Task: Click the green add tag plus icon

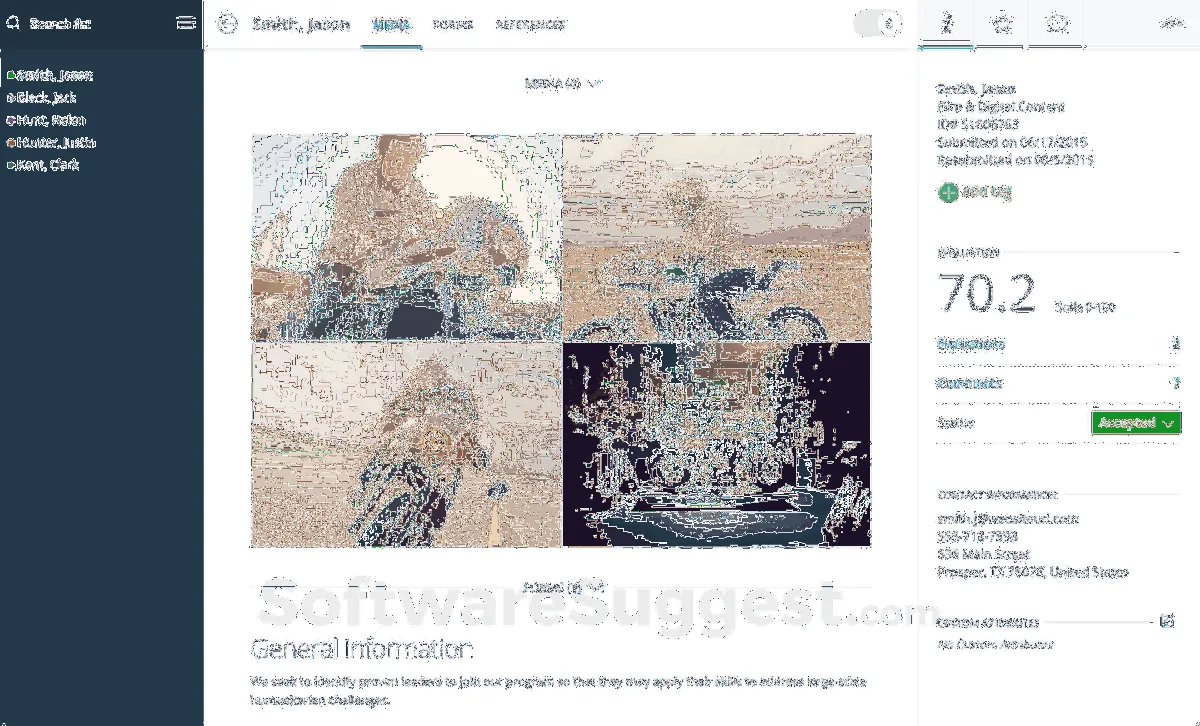Action: tap(947, 193)
